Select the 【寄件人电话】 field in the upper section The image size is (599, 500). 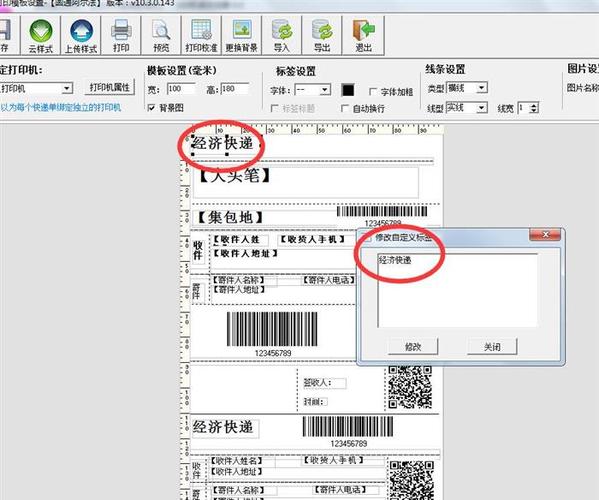coord(329,280)
